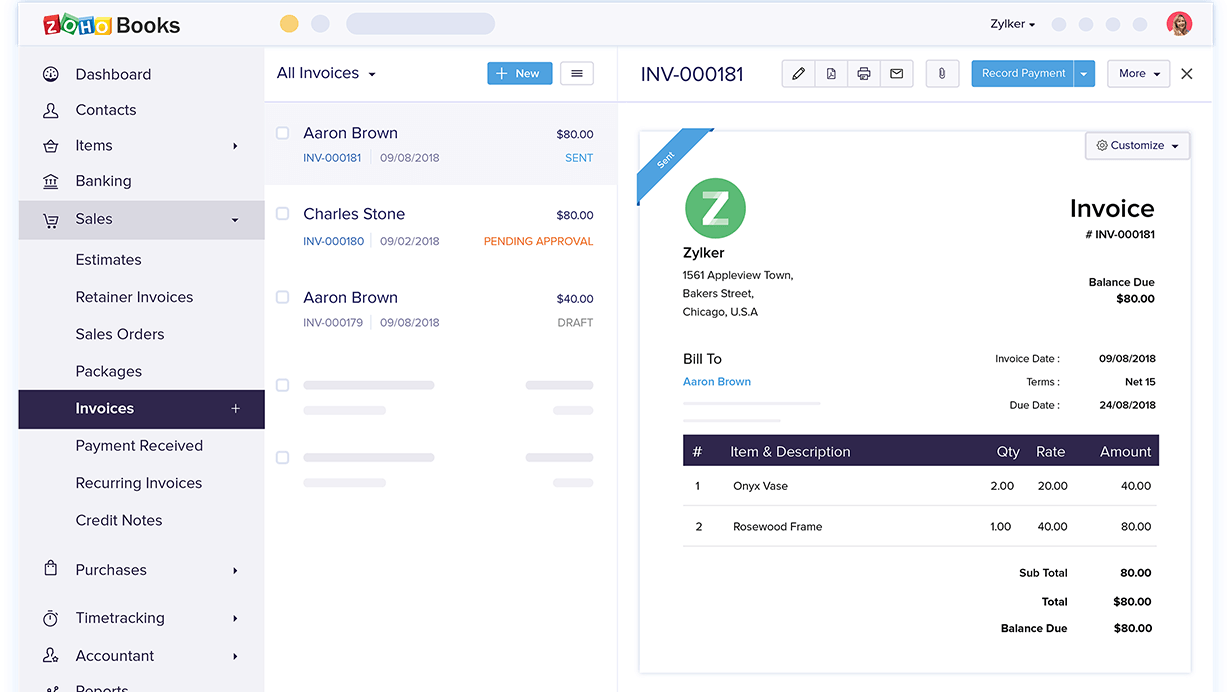
Task: Open user profile avatar
Action: 1180,24
